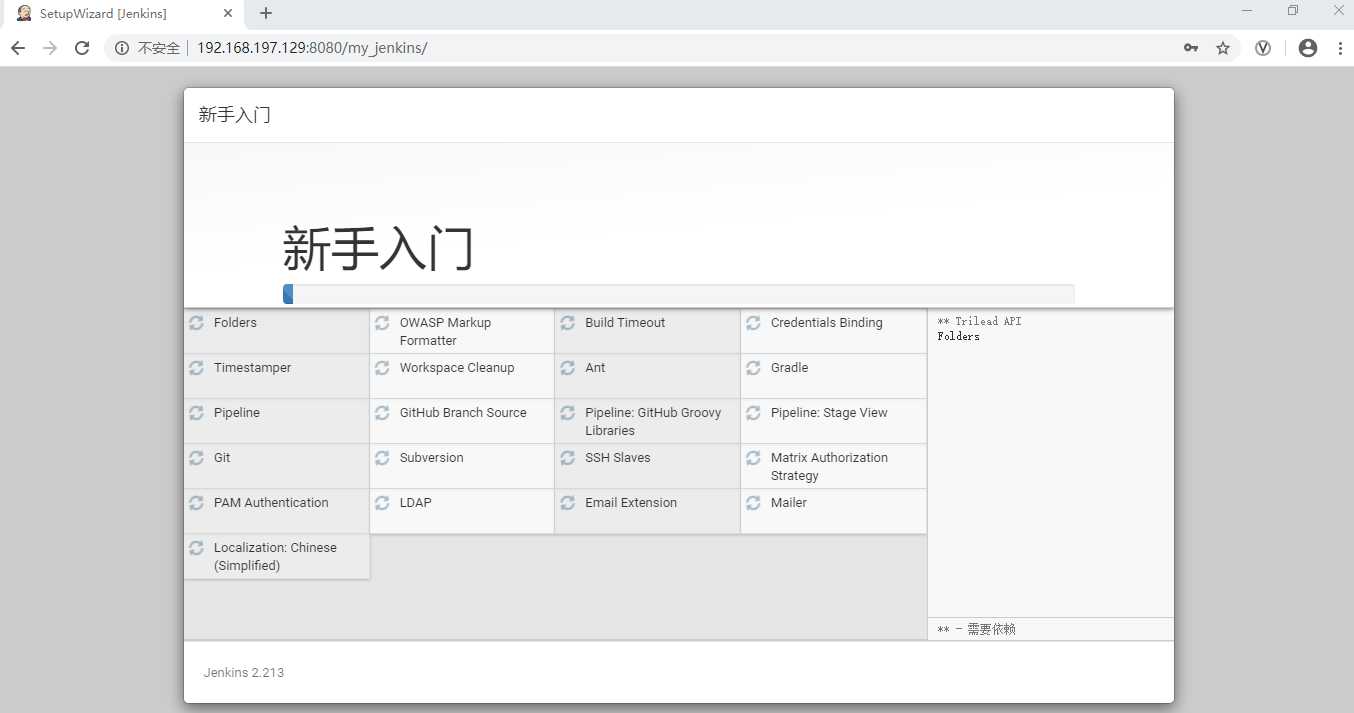Image resolution: width=1354 pixels, height=713 pixels.
Task: Open the Vue devtools extension icon
Action: click(x=1263, y=48)
